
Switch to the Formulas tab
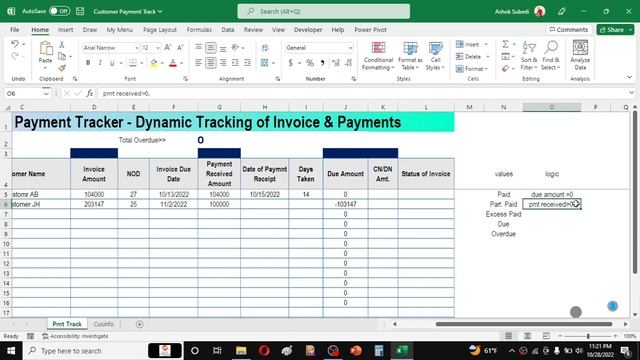199,30
